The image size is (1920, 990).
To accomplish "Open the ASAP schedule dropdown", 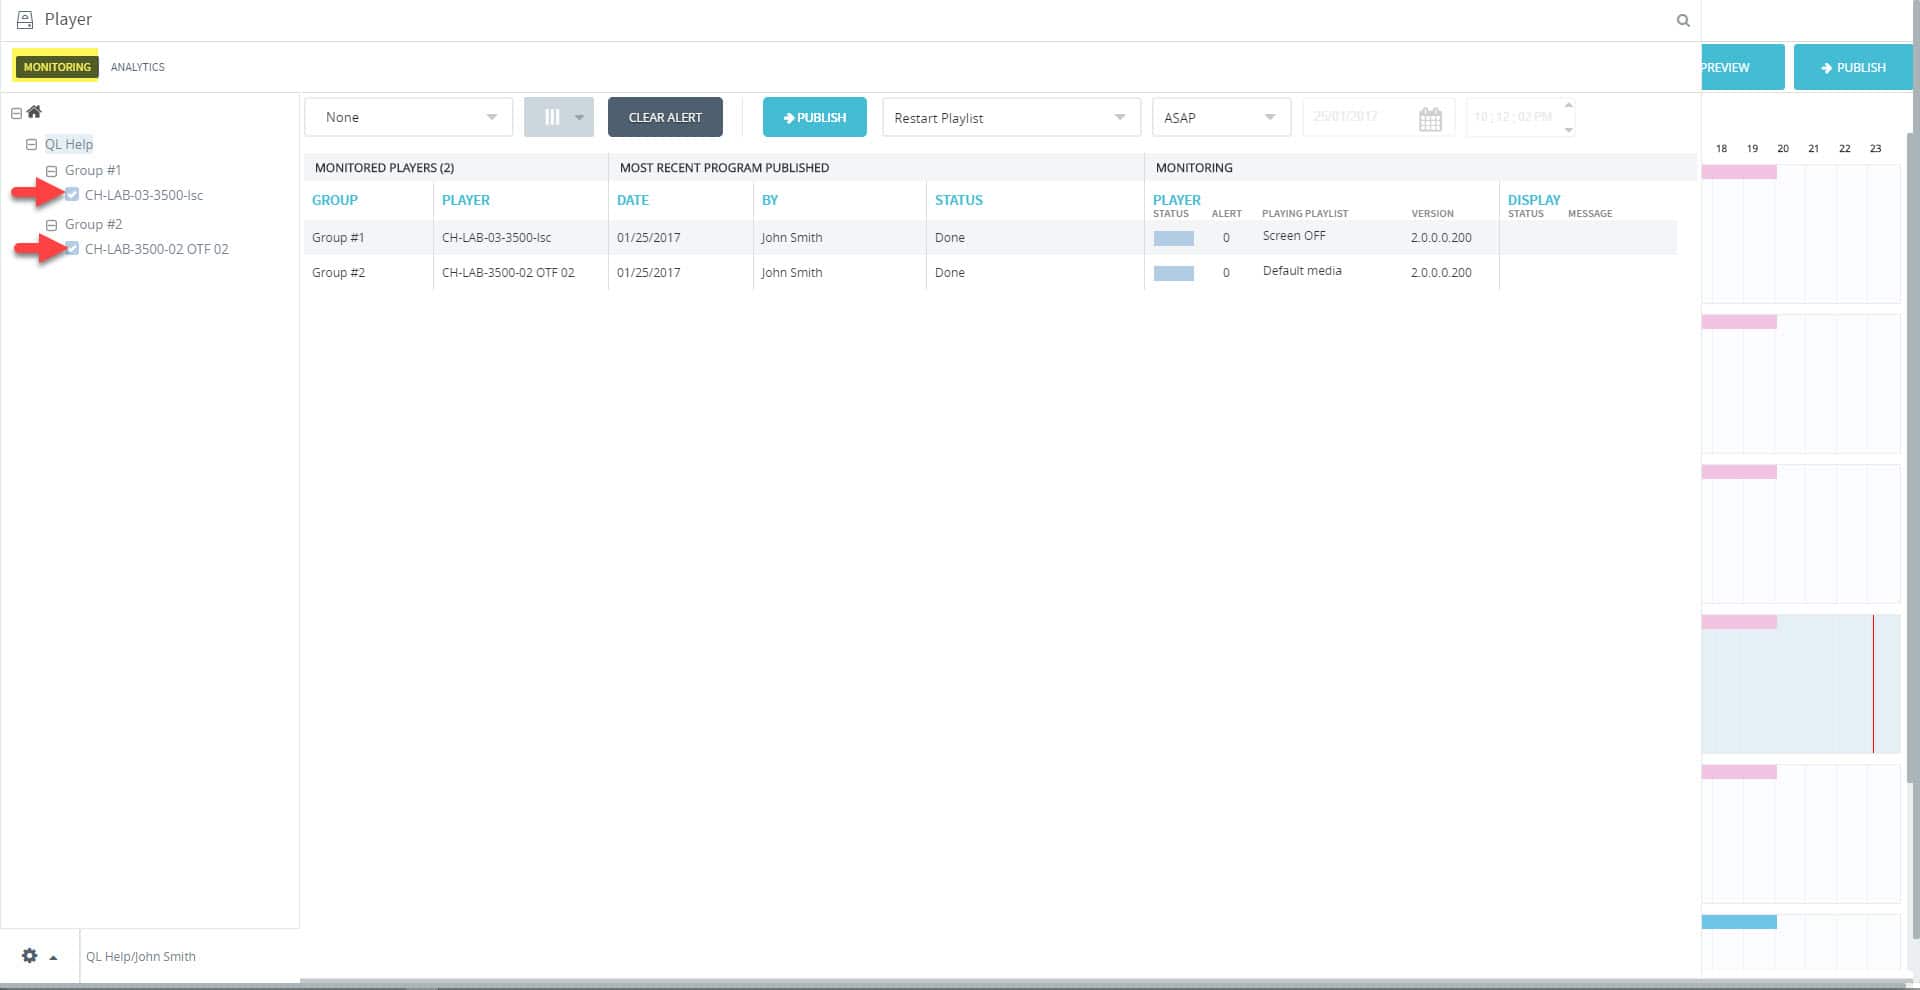I will (x=1221, y=117).
